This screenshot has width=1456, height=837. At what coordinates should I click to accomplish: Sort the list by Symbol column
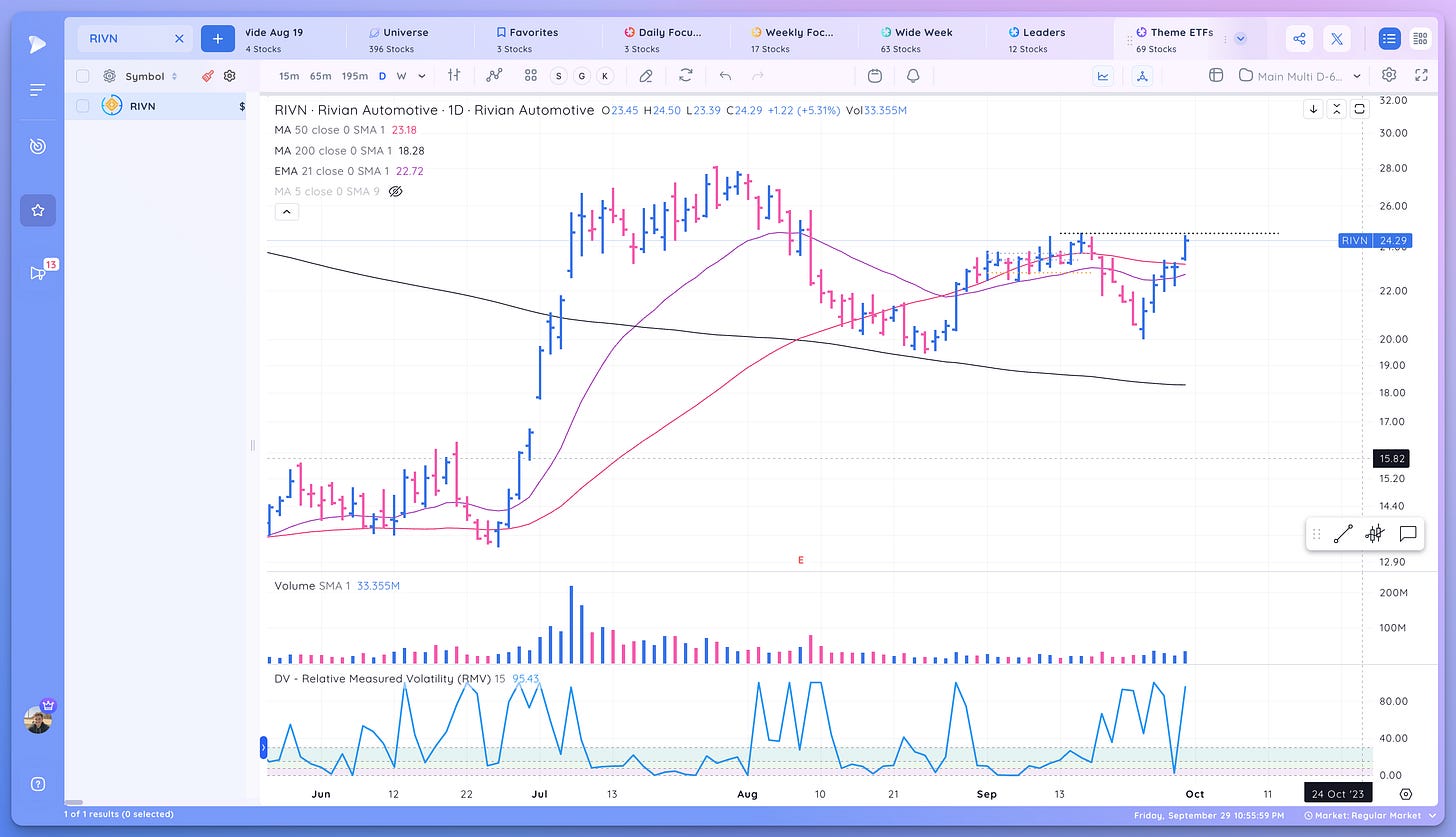pos(151,76)
